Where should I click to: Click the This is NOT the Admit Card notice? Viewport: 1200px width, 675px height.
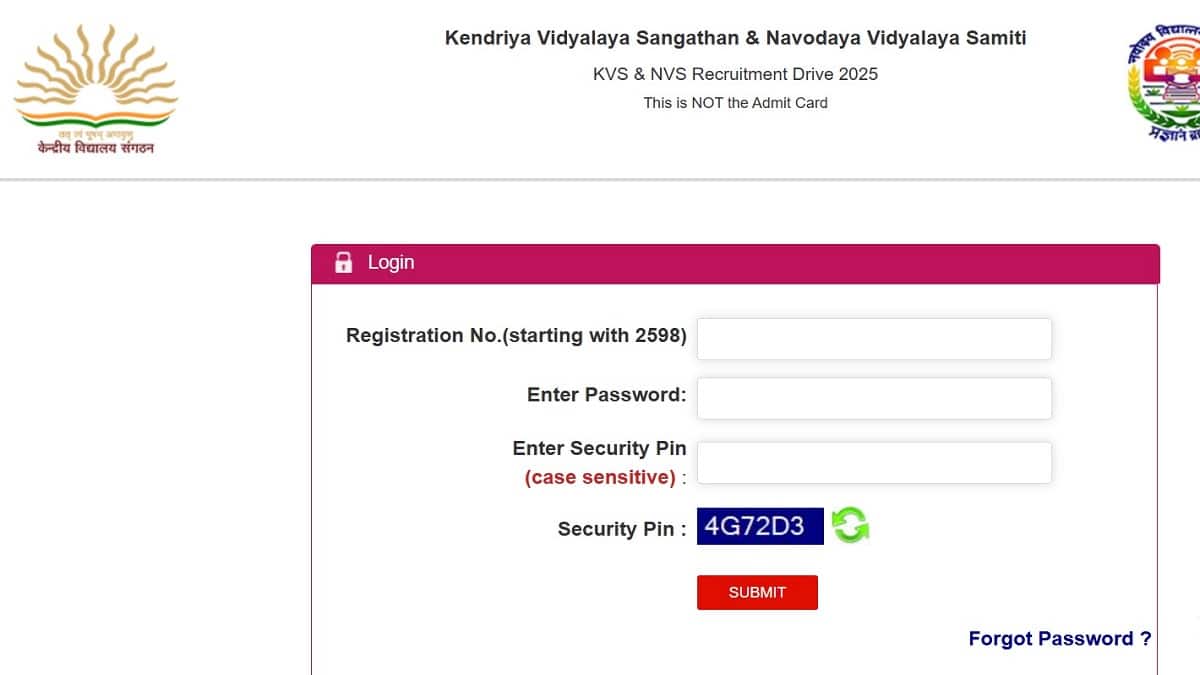coord(735,102)
